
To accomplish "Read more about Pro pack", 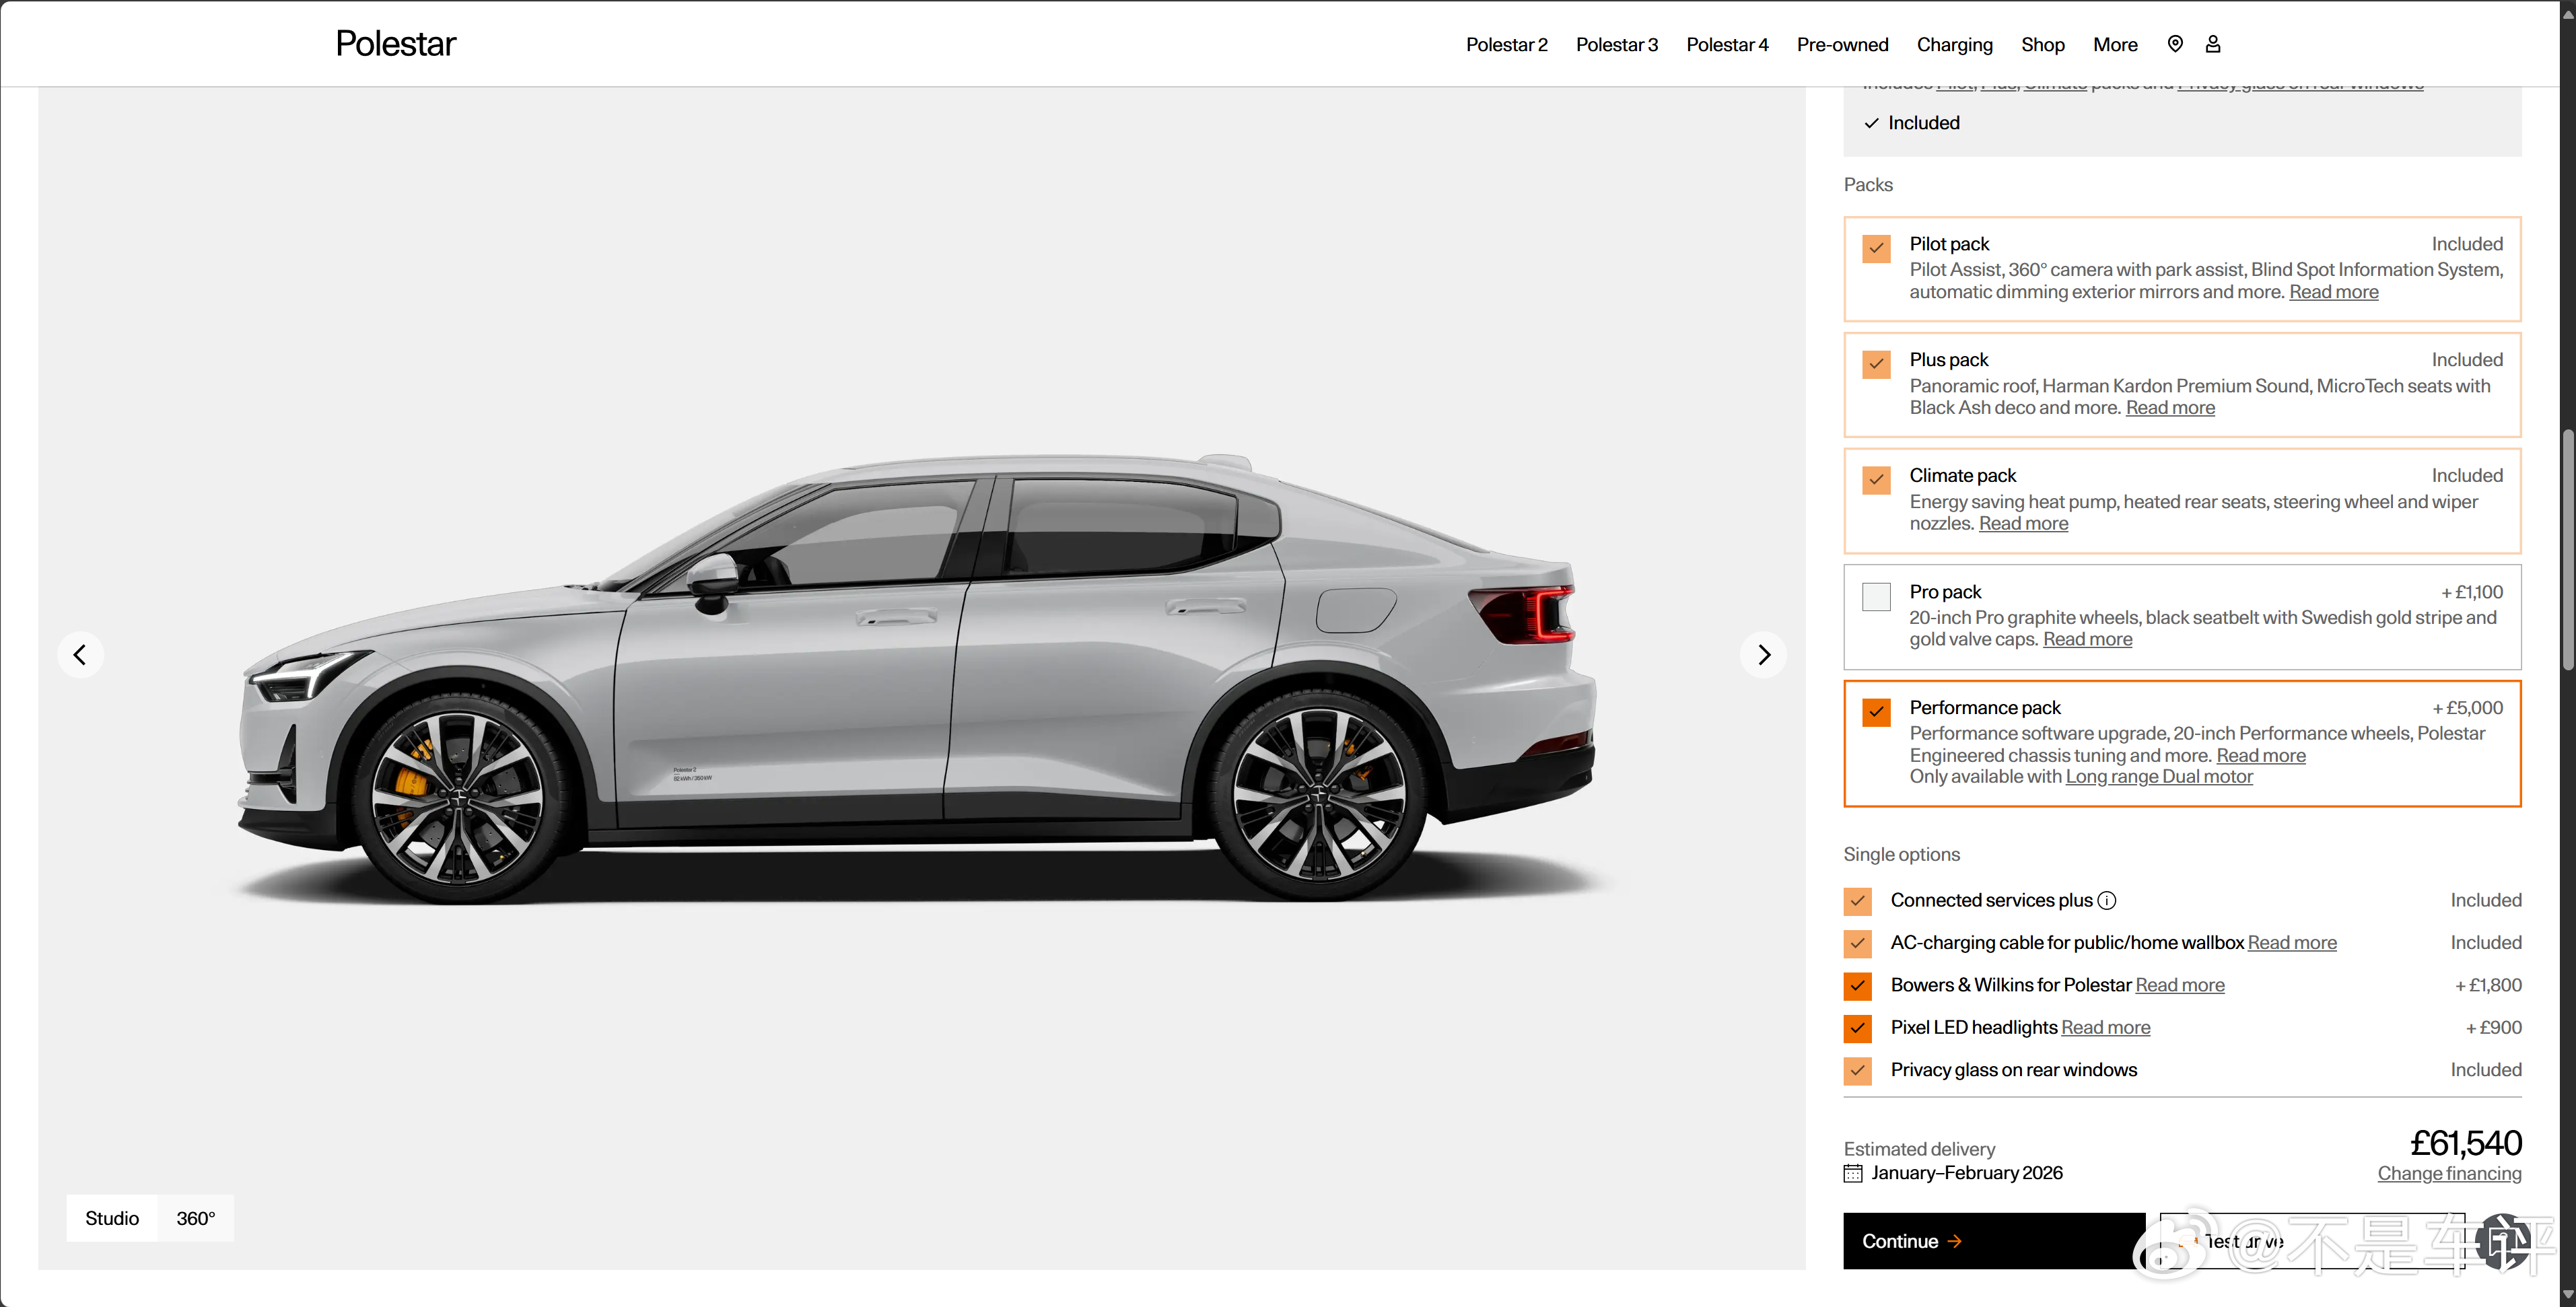I will point(2087,639).
